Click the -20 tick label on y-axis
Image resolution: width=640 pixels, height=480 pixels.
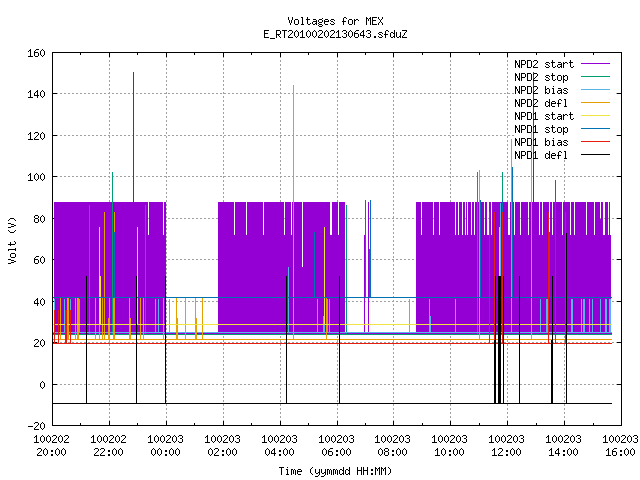pyautogui.click(x=36, y=426)
